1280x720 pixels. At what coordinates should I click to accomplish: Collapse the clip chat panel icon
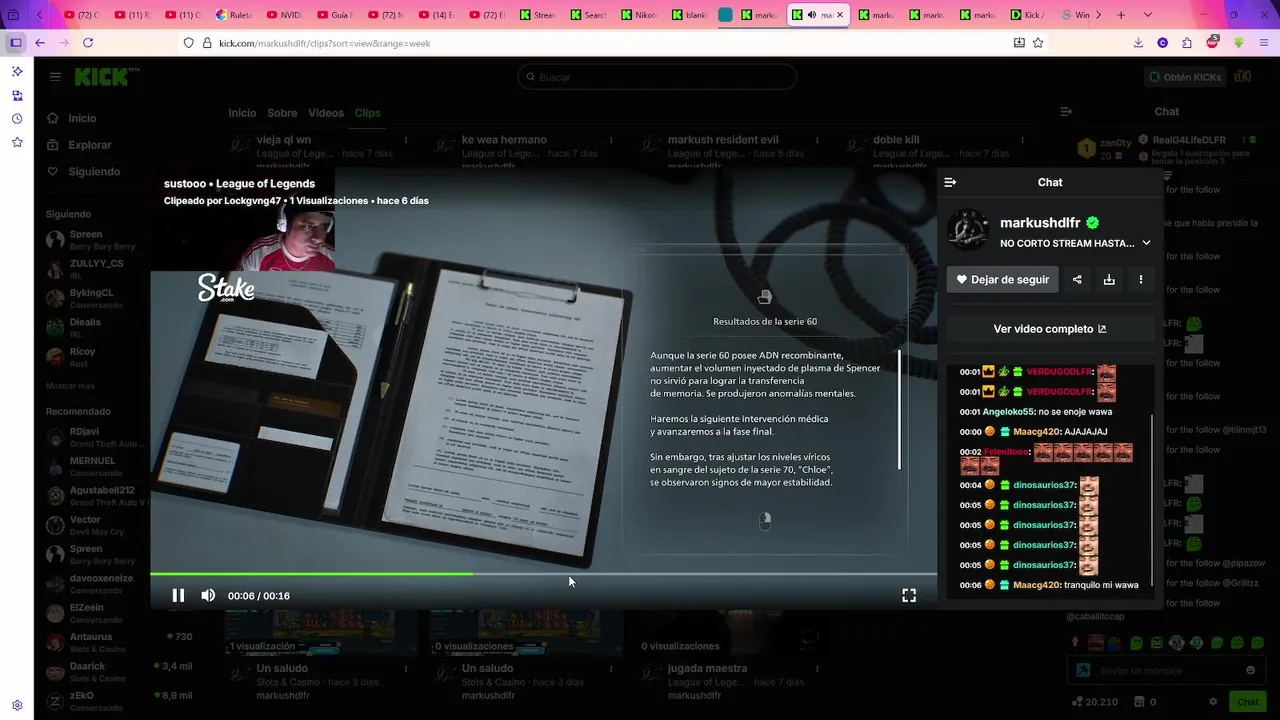(950, 182)
